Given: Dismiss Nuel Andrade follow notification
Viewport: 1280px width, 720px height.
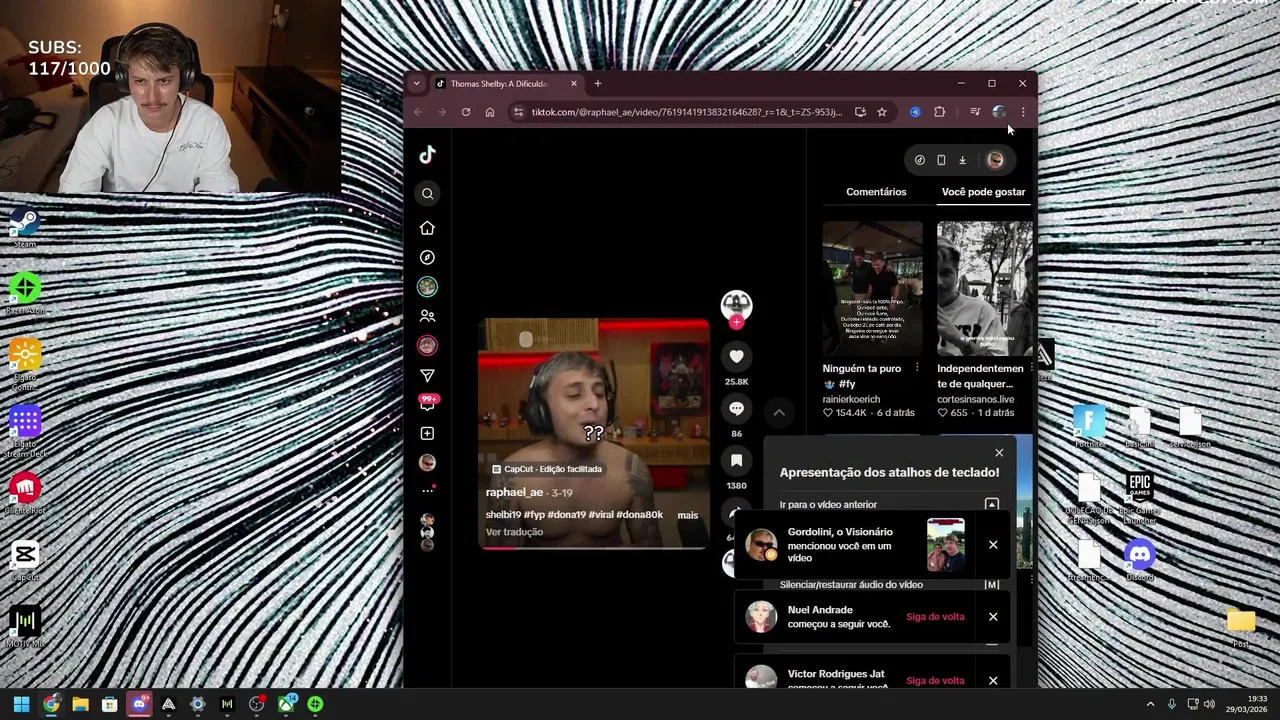Looking at the screenshot, I should [993, 617].
